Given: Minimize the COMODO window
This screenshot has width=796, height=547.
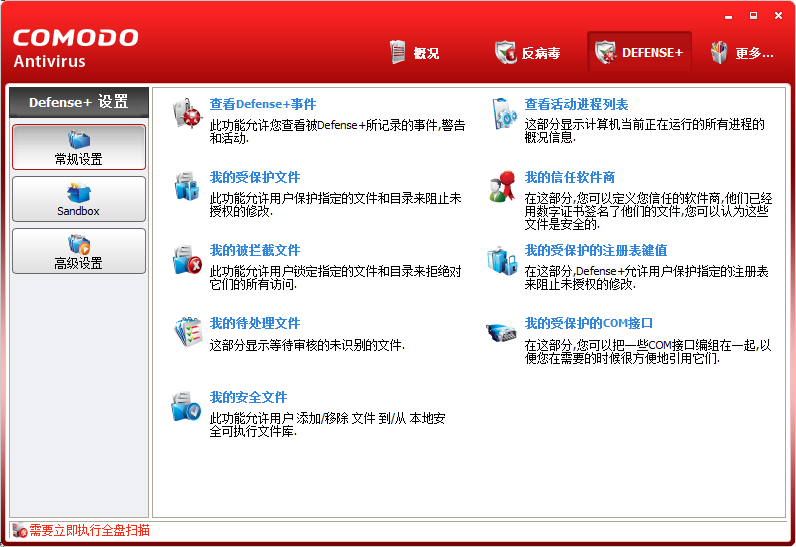Looking at the screenshot, I should point(728,16).
